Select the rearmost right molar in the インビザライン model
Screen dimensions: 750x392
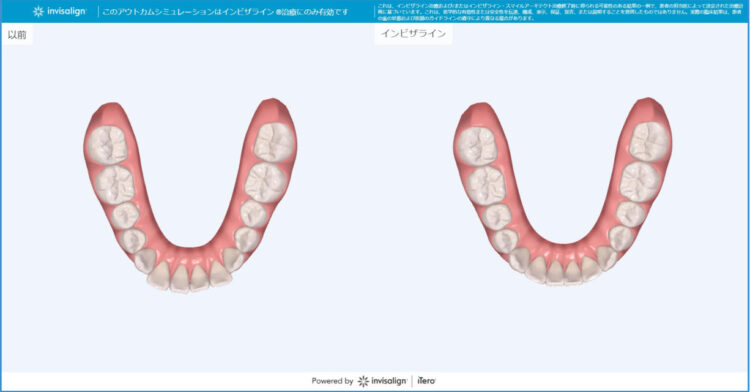[x=649, y=142]
